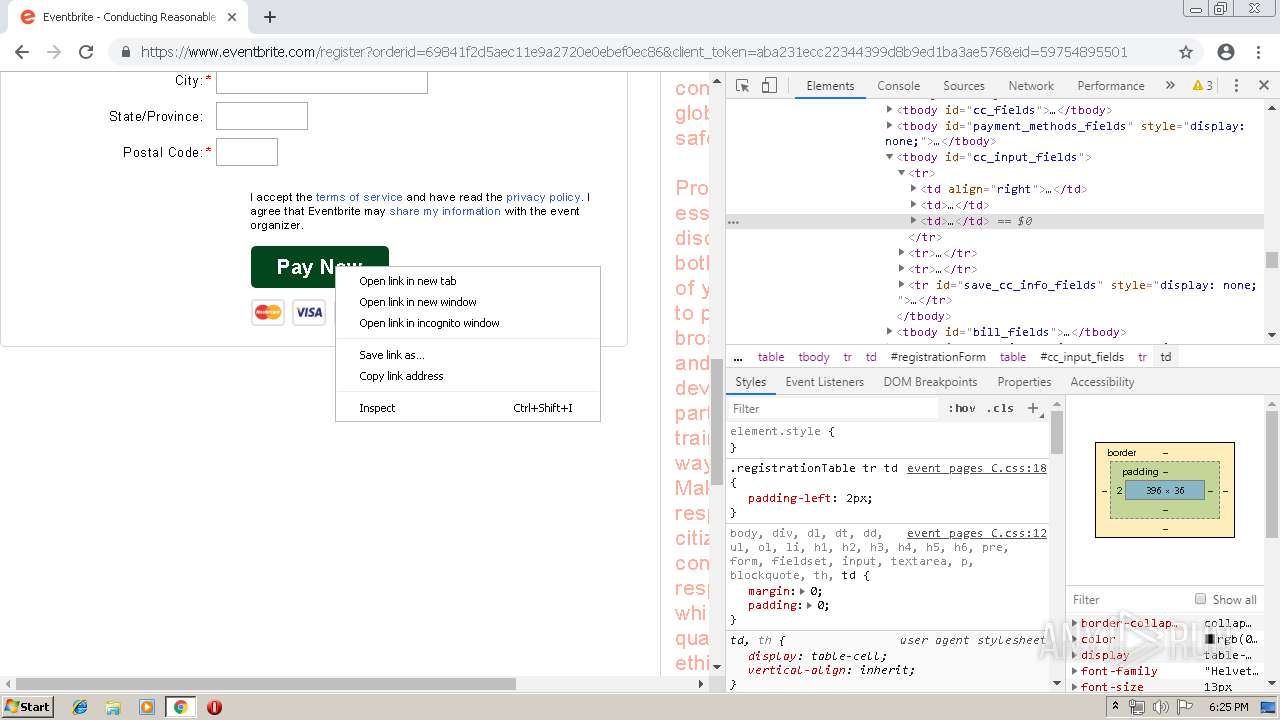Open the Network tab
Image resolution: width=1280 pixels, height=720 pixels.
[1031, 86]
